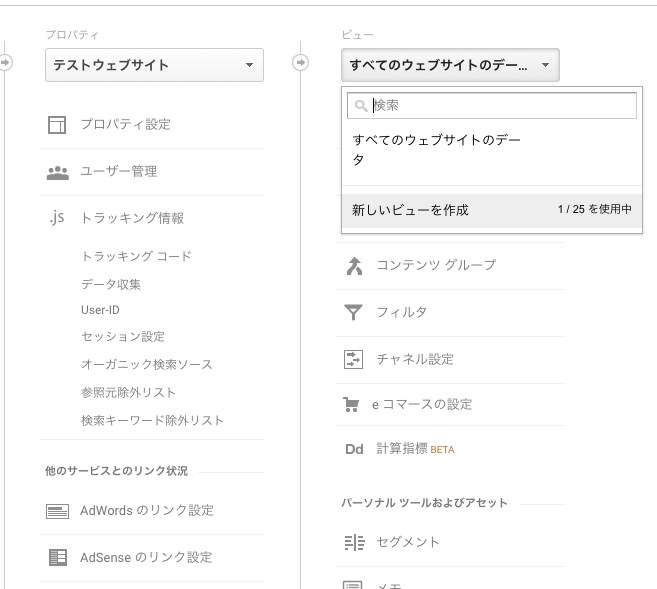Click the arrow circle left of ビュー column
This screenshot has height=589, width=657.
click(x=301, y=63)
